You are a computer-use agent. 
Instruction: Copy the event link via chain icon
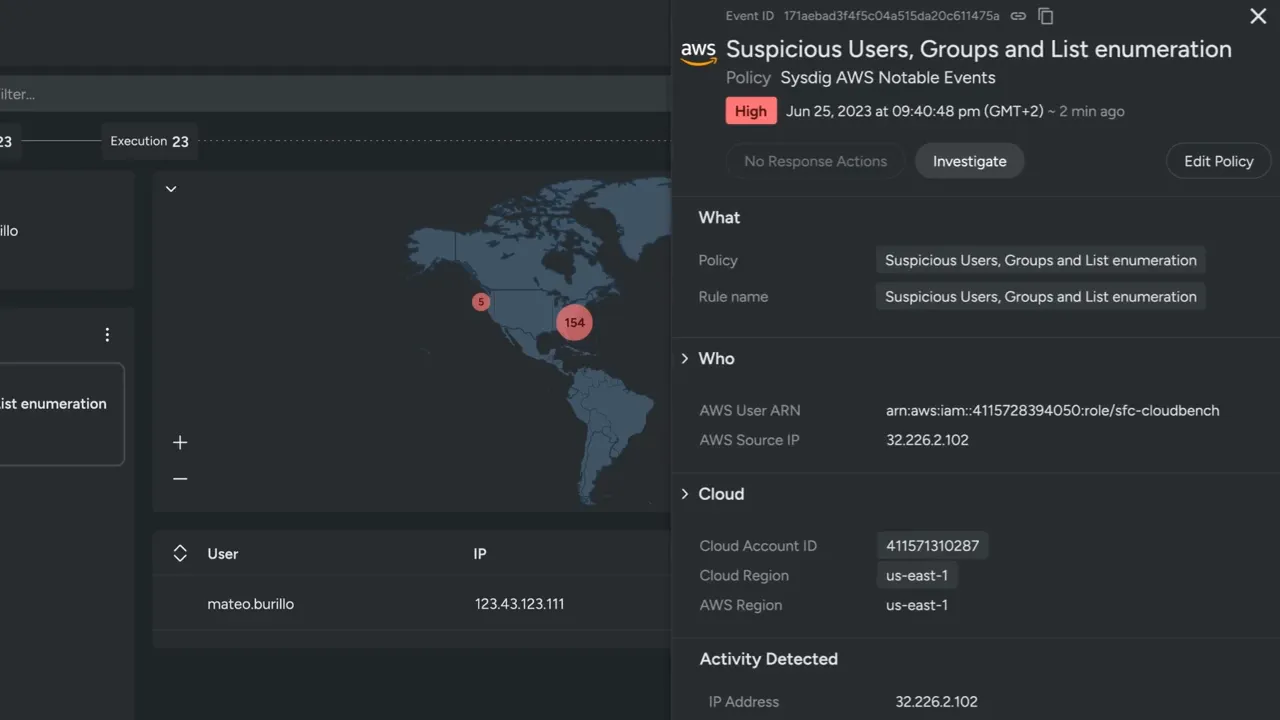point(1018,16)
